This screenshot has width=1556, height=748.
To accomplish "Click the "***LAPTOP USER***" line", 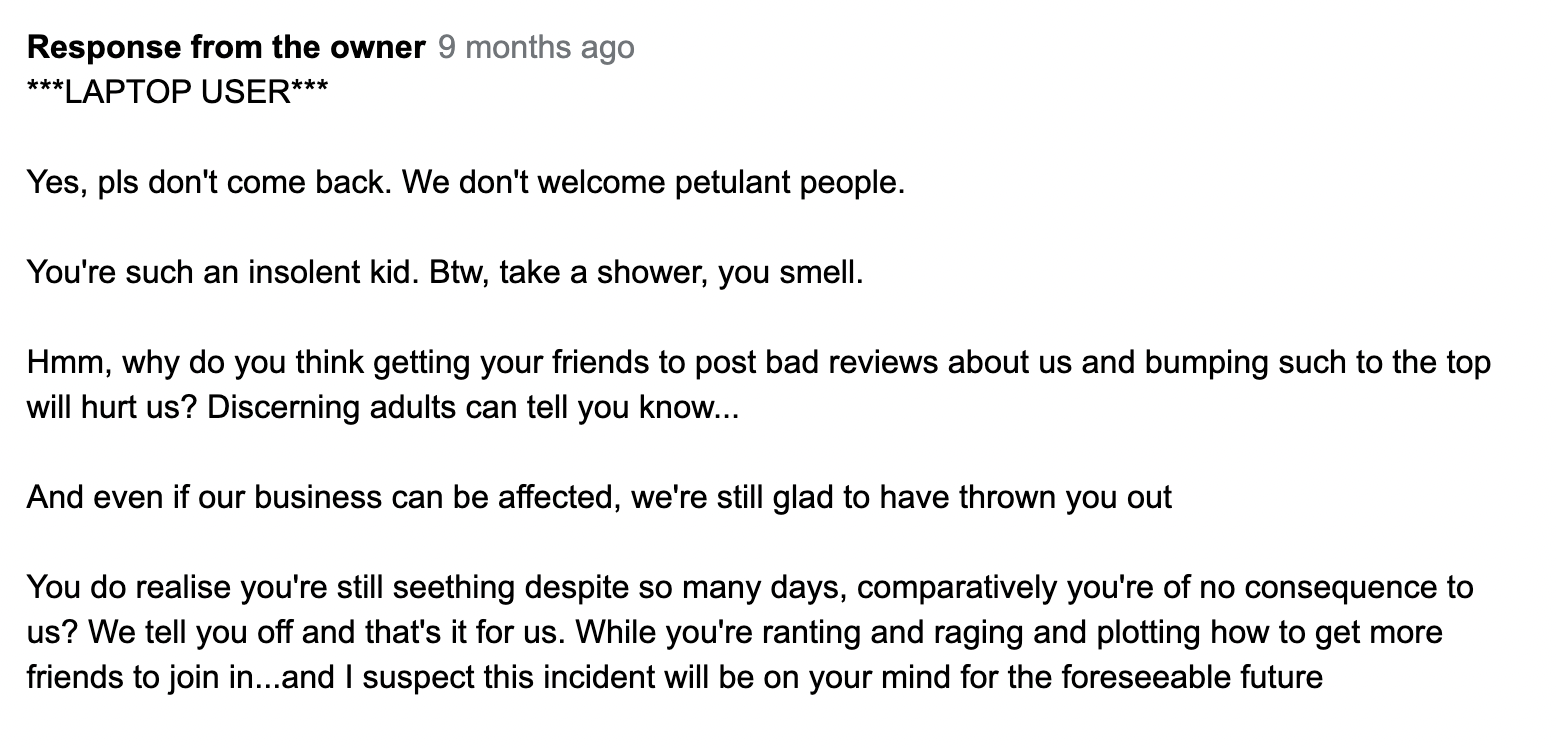I will 178,93.
